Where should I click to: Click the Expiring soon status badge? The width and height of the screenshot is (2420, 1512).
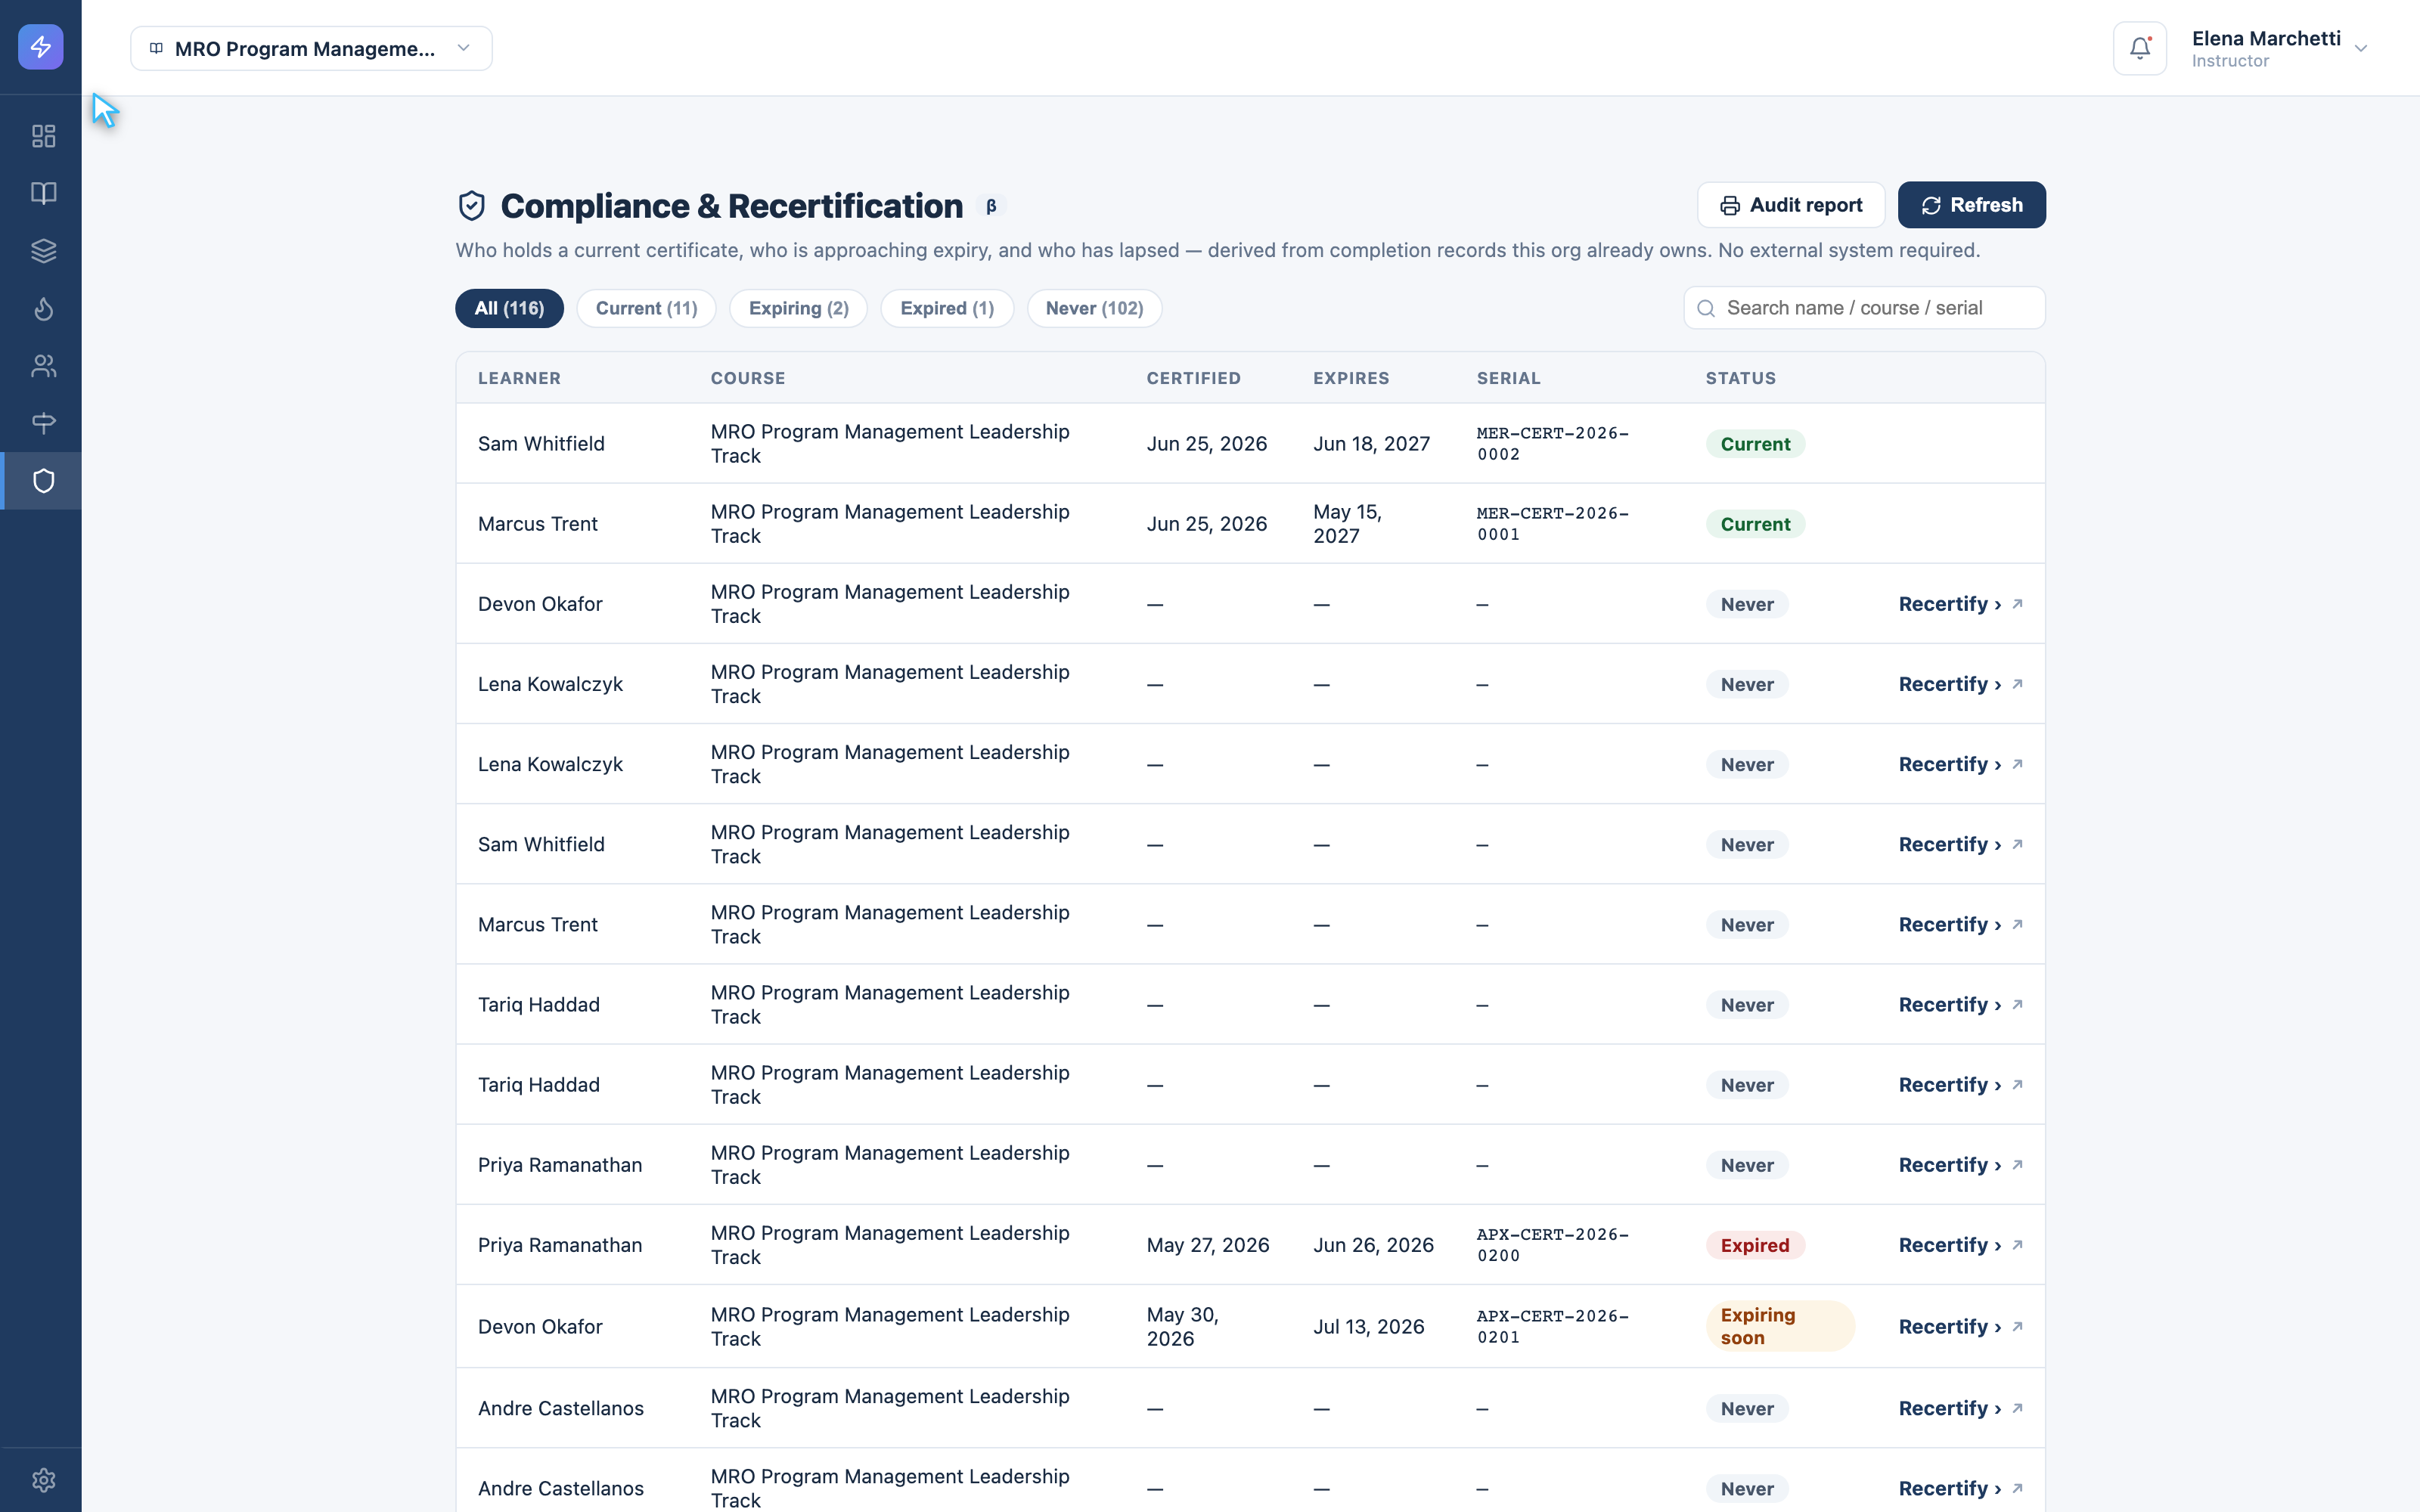click(x=1779, y=1326)
